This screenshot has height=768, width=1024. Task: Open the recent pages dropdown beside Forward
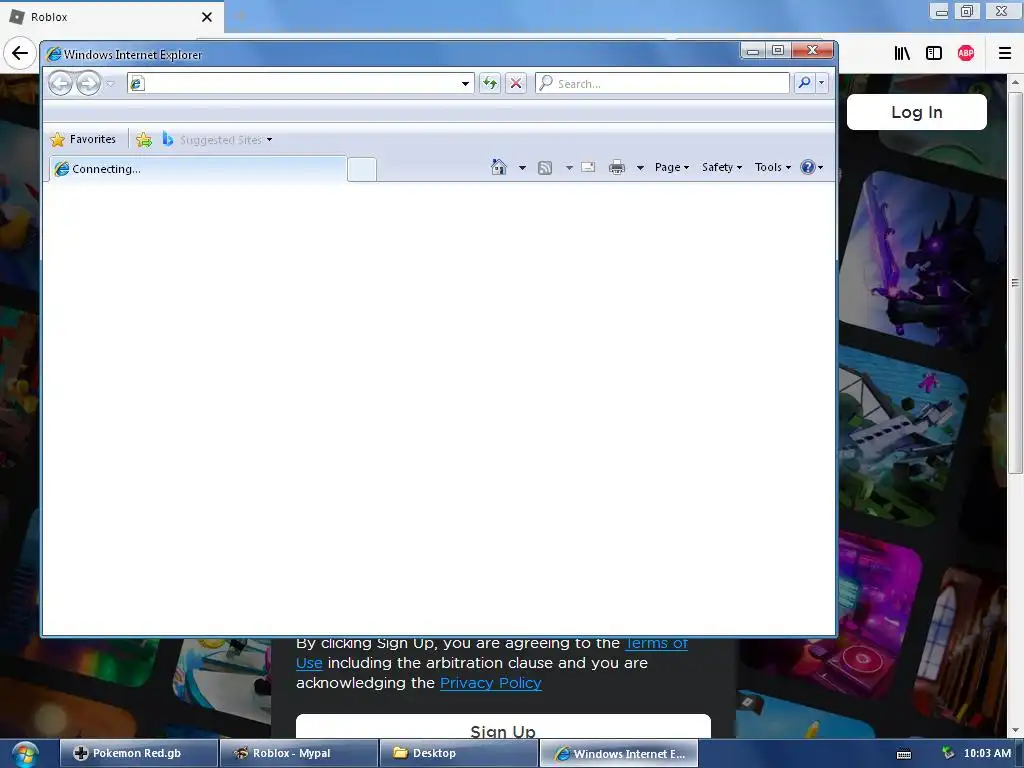coord(110,84)
